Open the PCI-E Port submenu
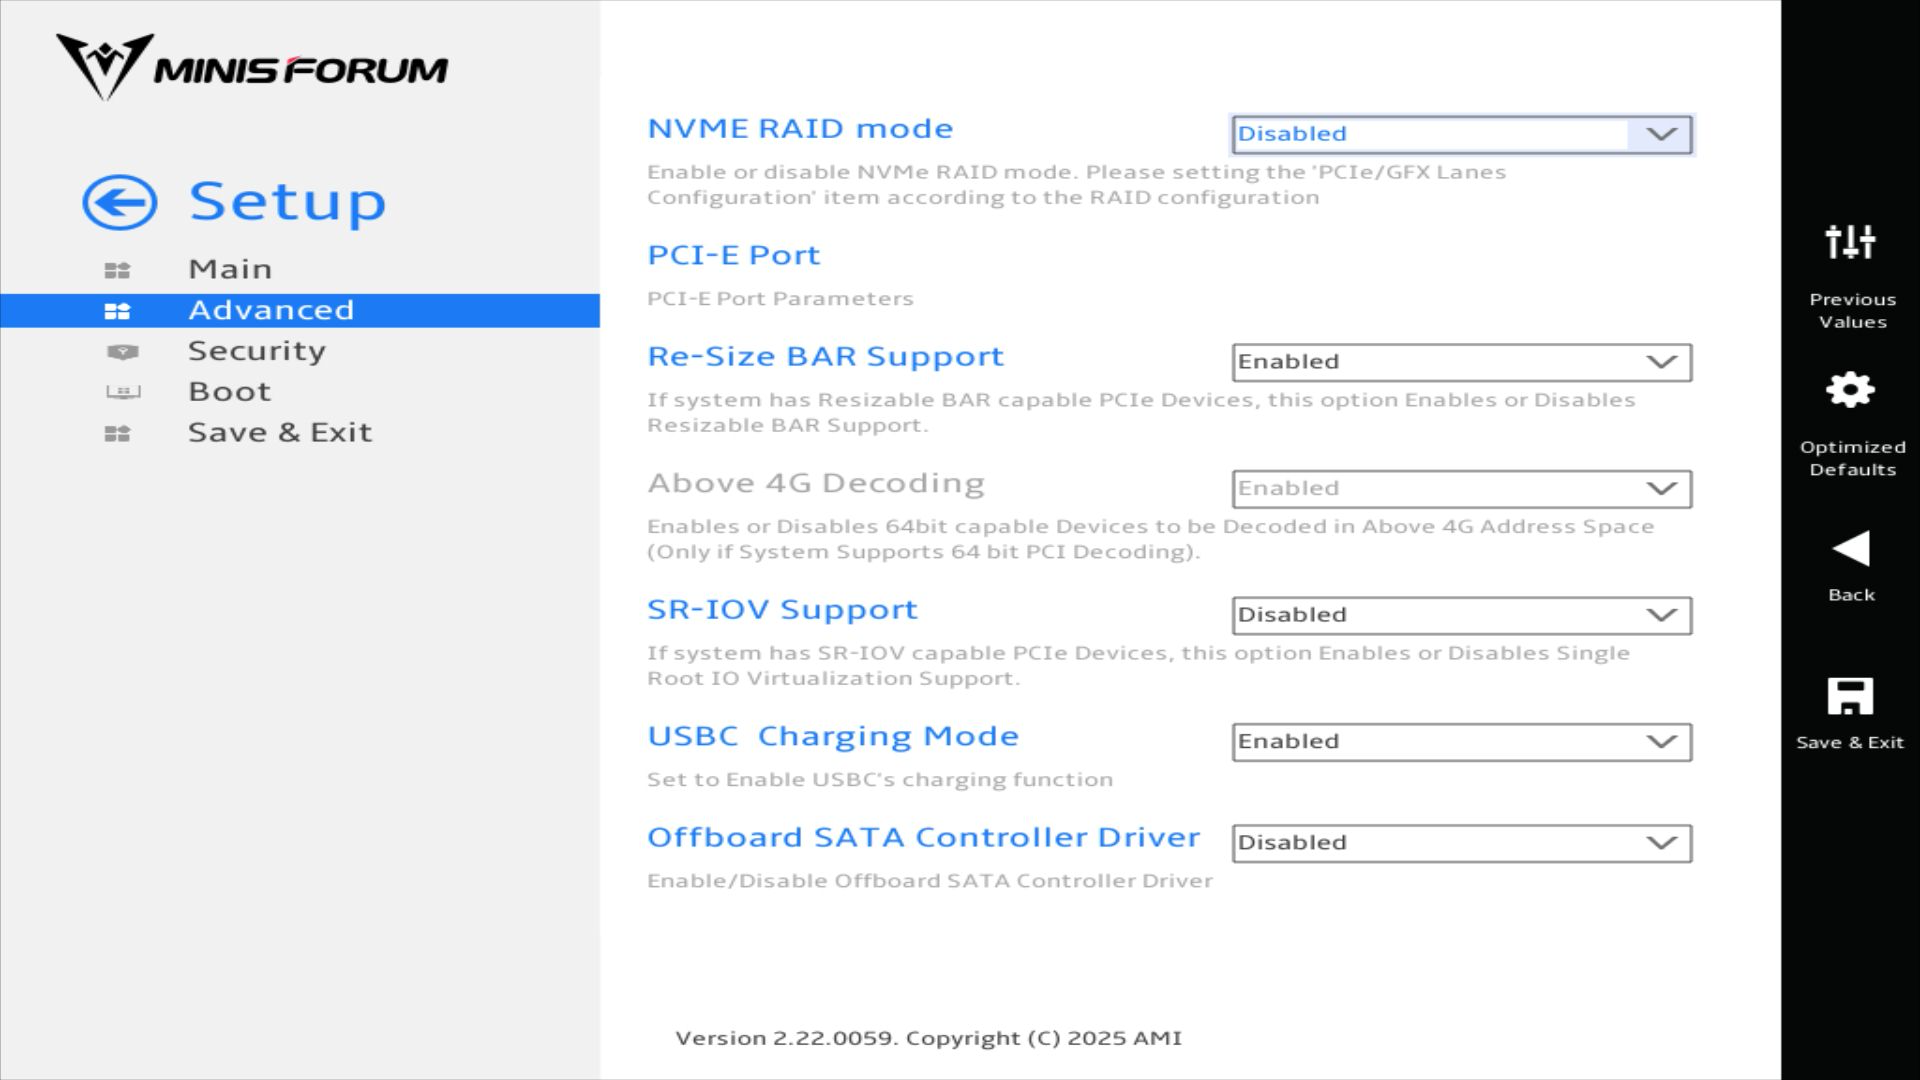Screen dimensions: 1920x1080 [x=733, y=255]
